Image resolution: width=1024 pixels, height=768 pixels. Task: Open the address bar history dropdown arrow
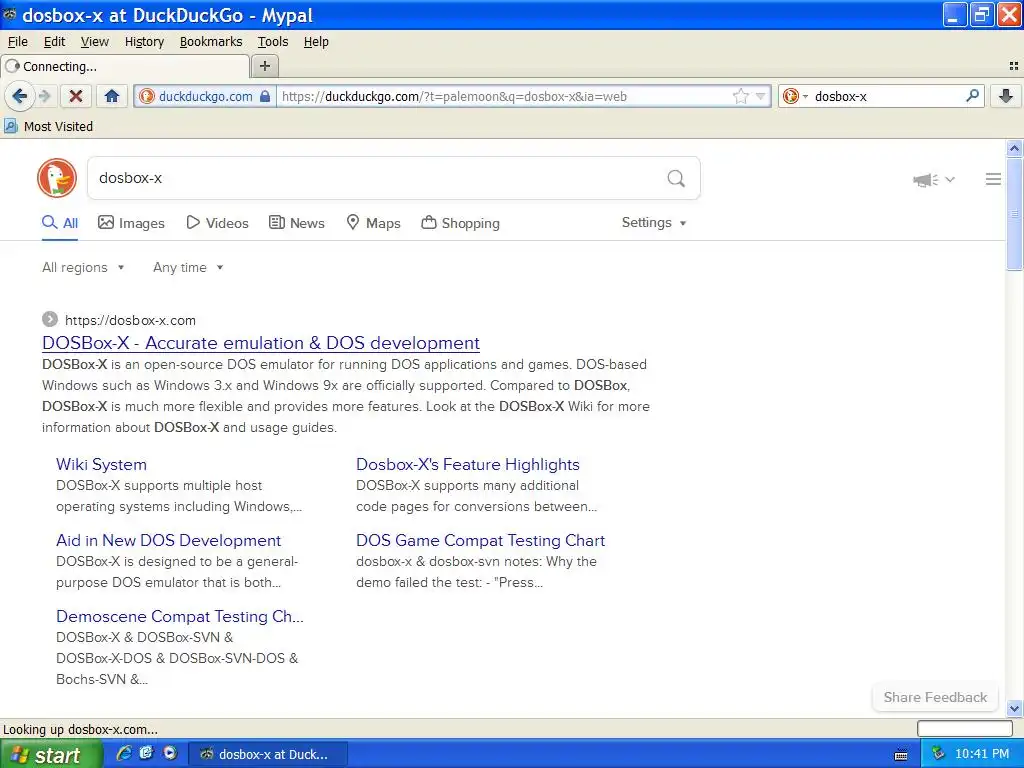pyautogui.click(x=760, y=96)
